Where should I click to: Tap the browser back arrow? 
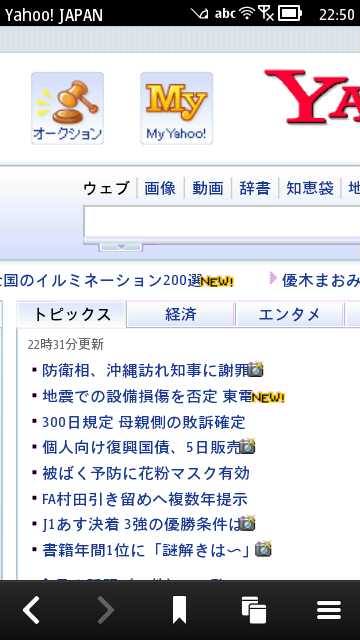31,610
